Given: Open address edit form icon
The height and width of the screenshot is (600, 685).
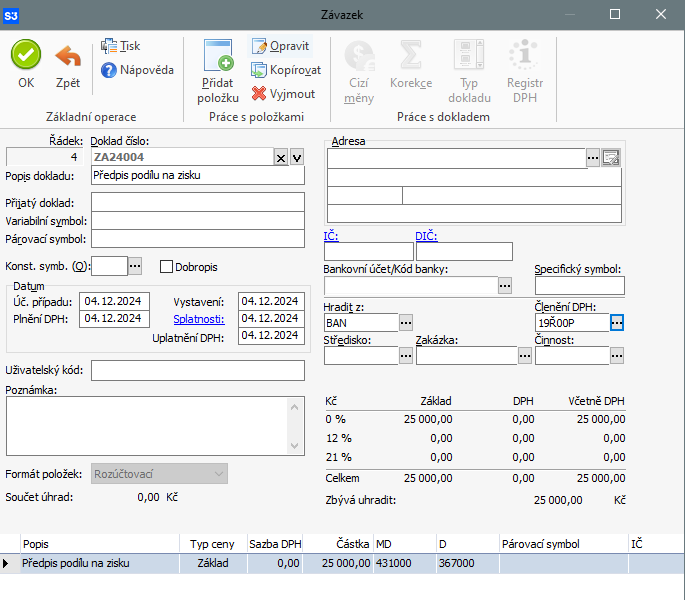Looking at the screenshot, I should coord(611,158).
